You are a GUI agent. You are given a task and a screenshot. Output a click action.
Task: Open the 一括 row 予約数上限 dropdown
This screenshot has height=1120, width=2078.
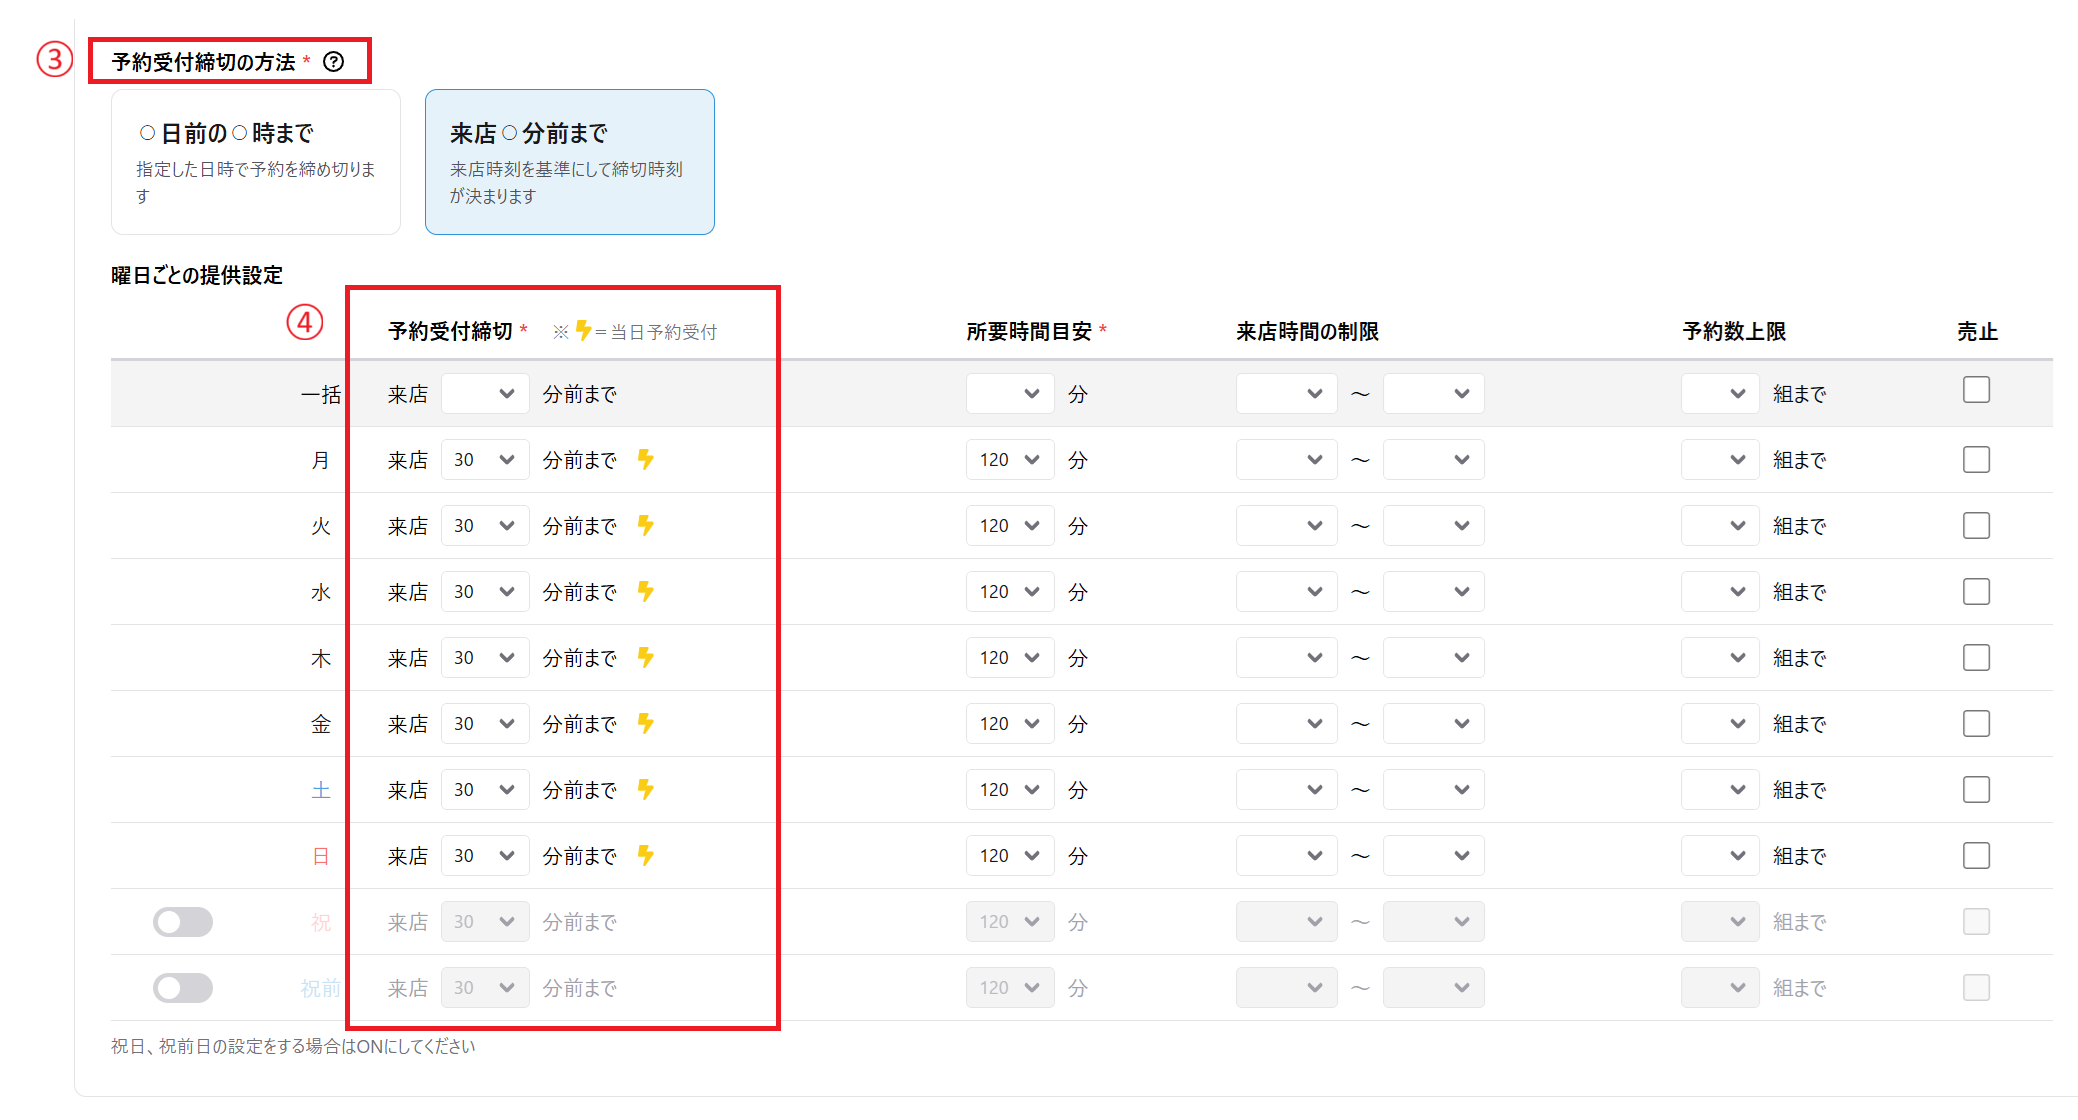click(x=1720, y=394)
